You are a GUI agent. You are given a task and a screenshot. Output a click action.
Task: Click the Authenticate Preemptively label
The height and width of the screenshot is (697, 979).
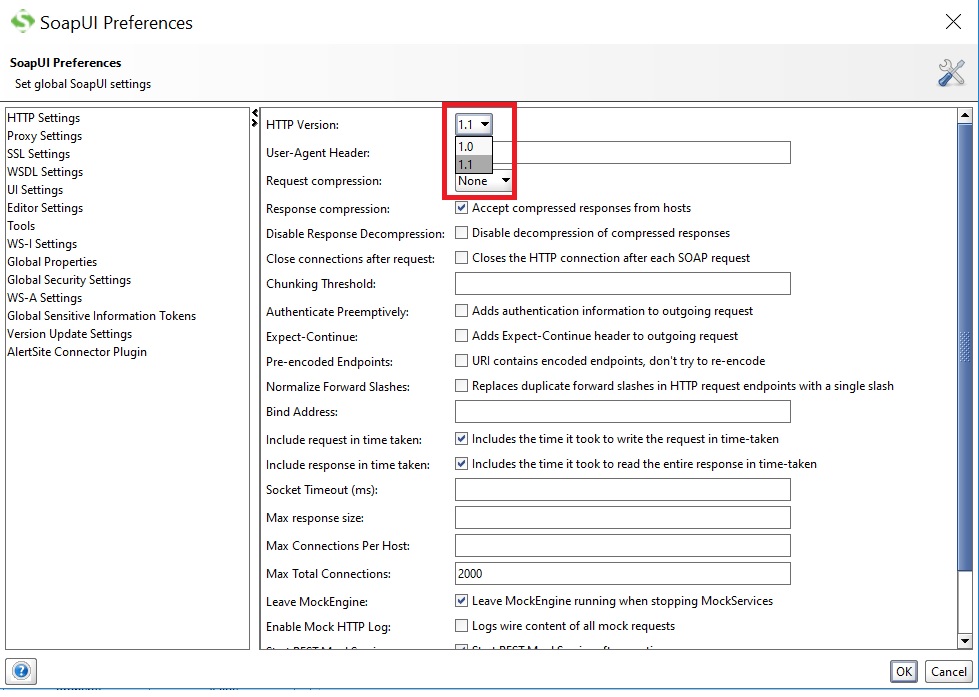coord(337,312)
